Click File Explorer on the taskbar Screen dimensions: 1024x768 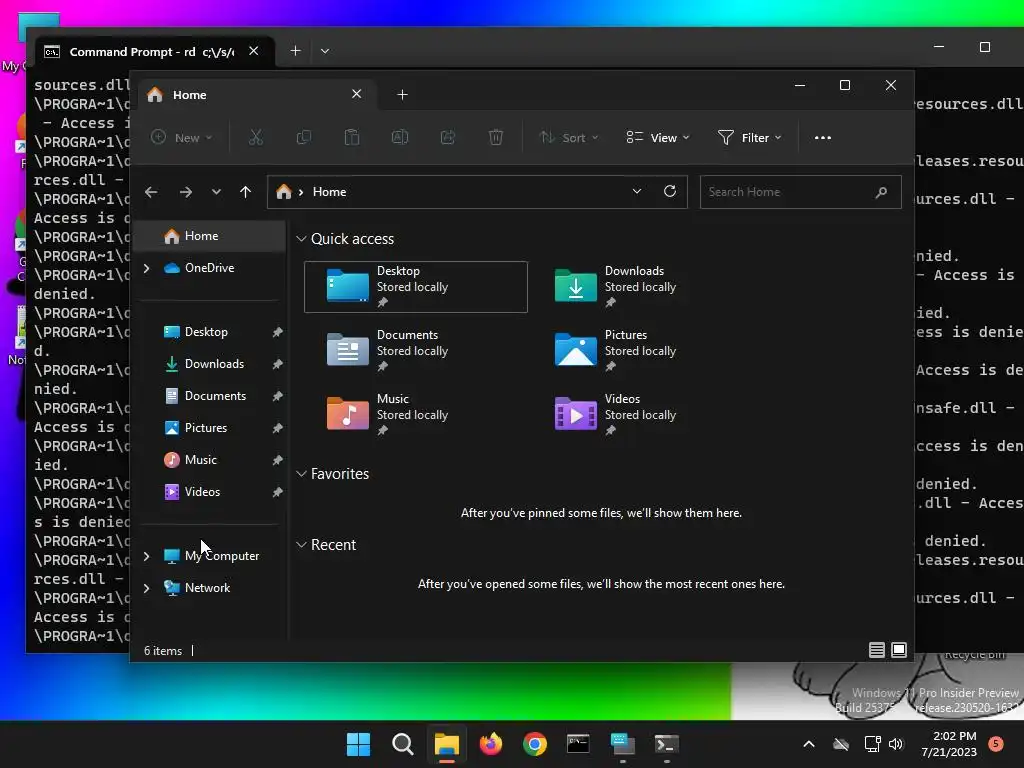point(447,744)
